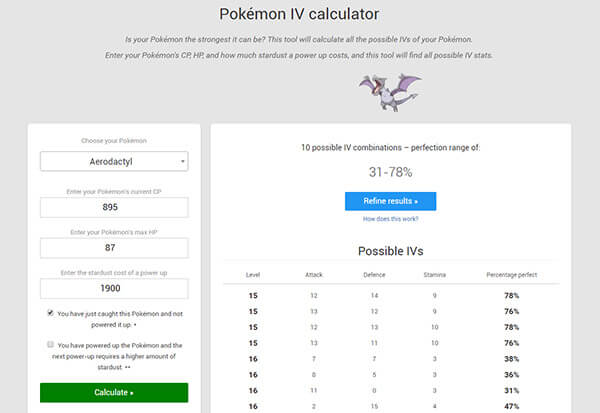Click the '38%' percentage cell
The width and height of the screenshot is (600, 413).
pyautogui.click(x=512, y=359)
